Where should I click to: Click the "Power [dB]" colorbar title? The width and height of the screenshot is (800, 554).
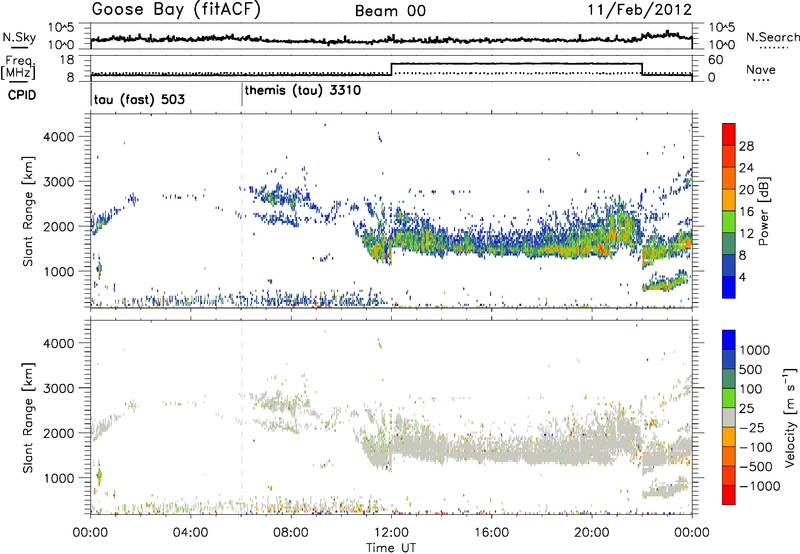click(x=763, y=211)
